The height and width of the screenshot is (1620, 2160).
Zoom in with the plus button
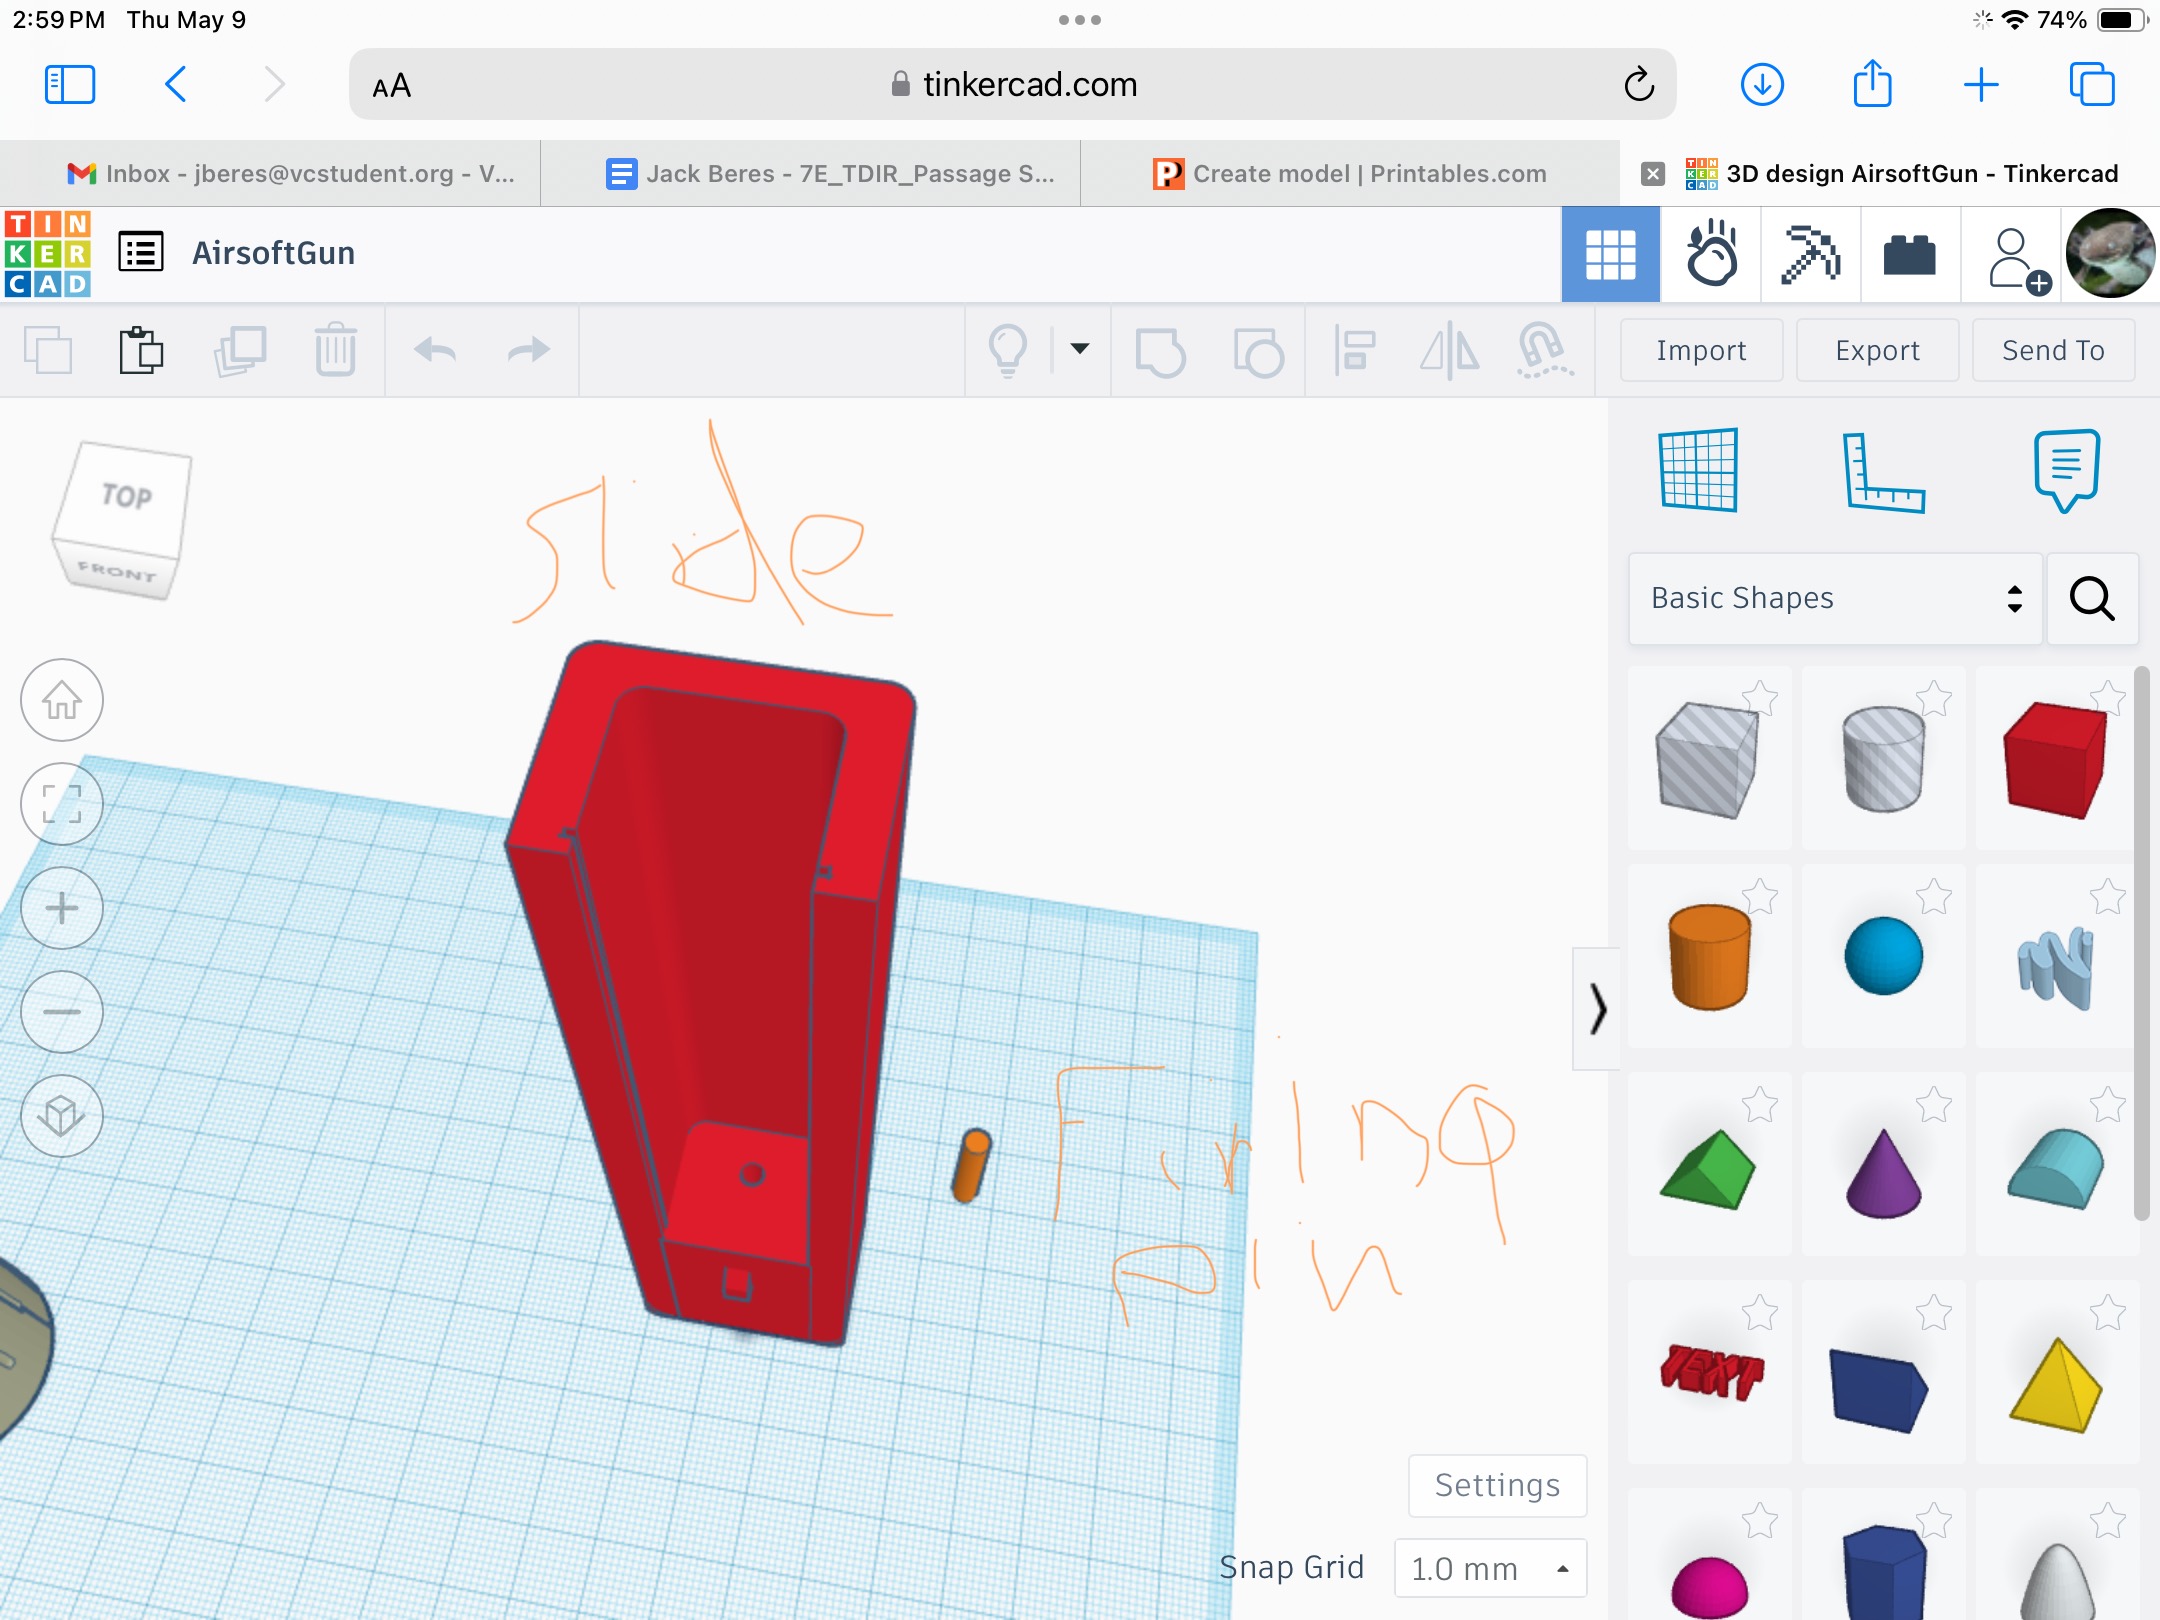coord(62,908)
